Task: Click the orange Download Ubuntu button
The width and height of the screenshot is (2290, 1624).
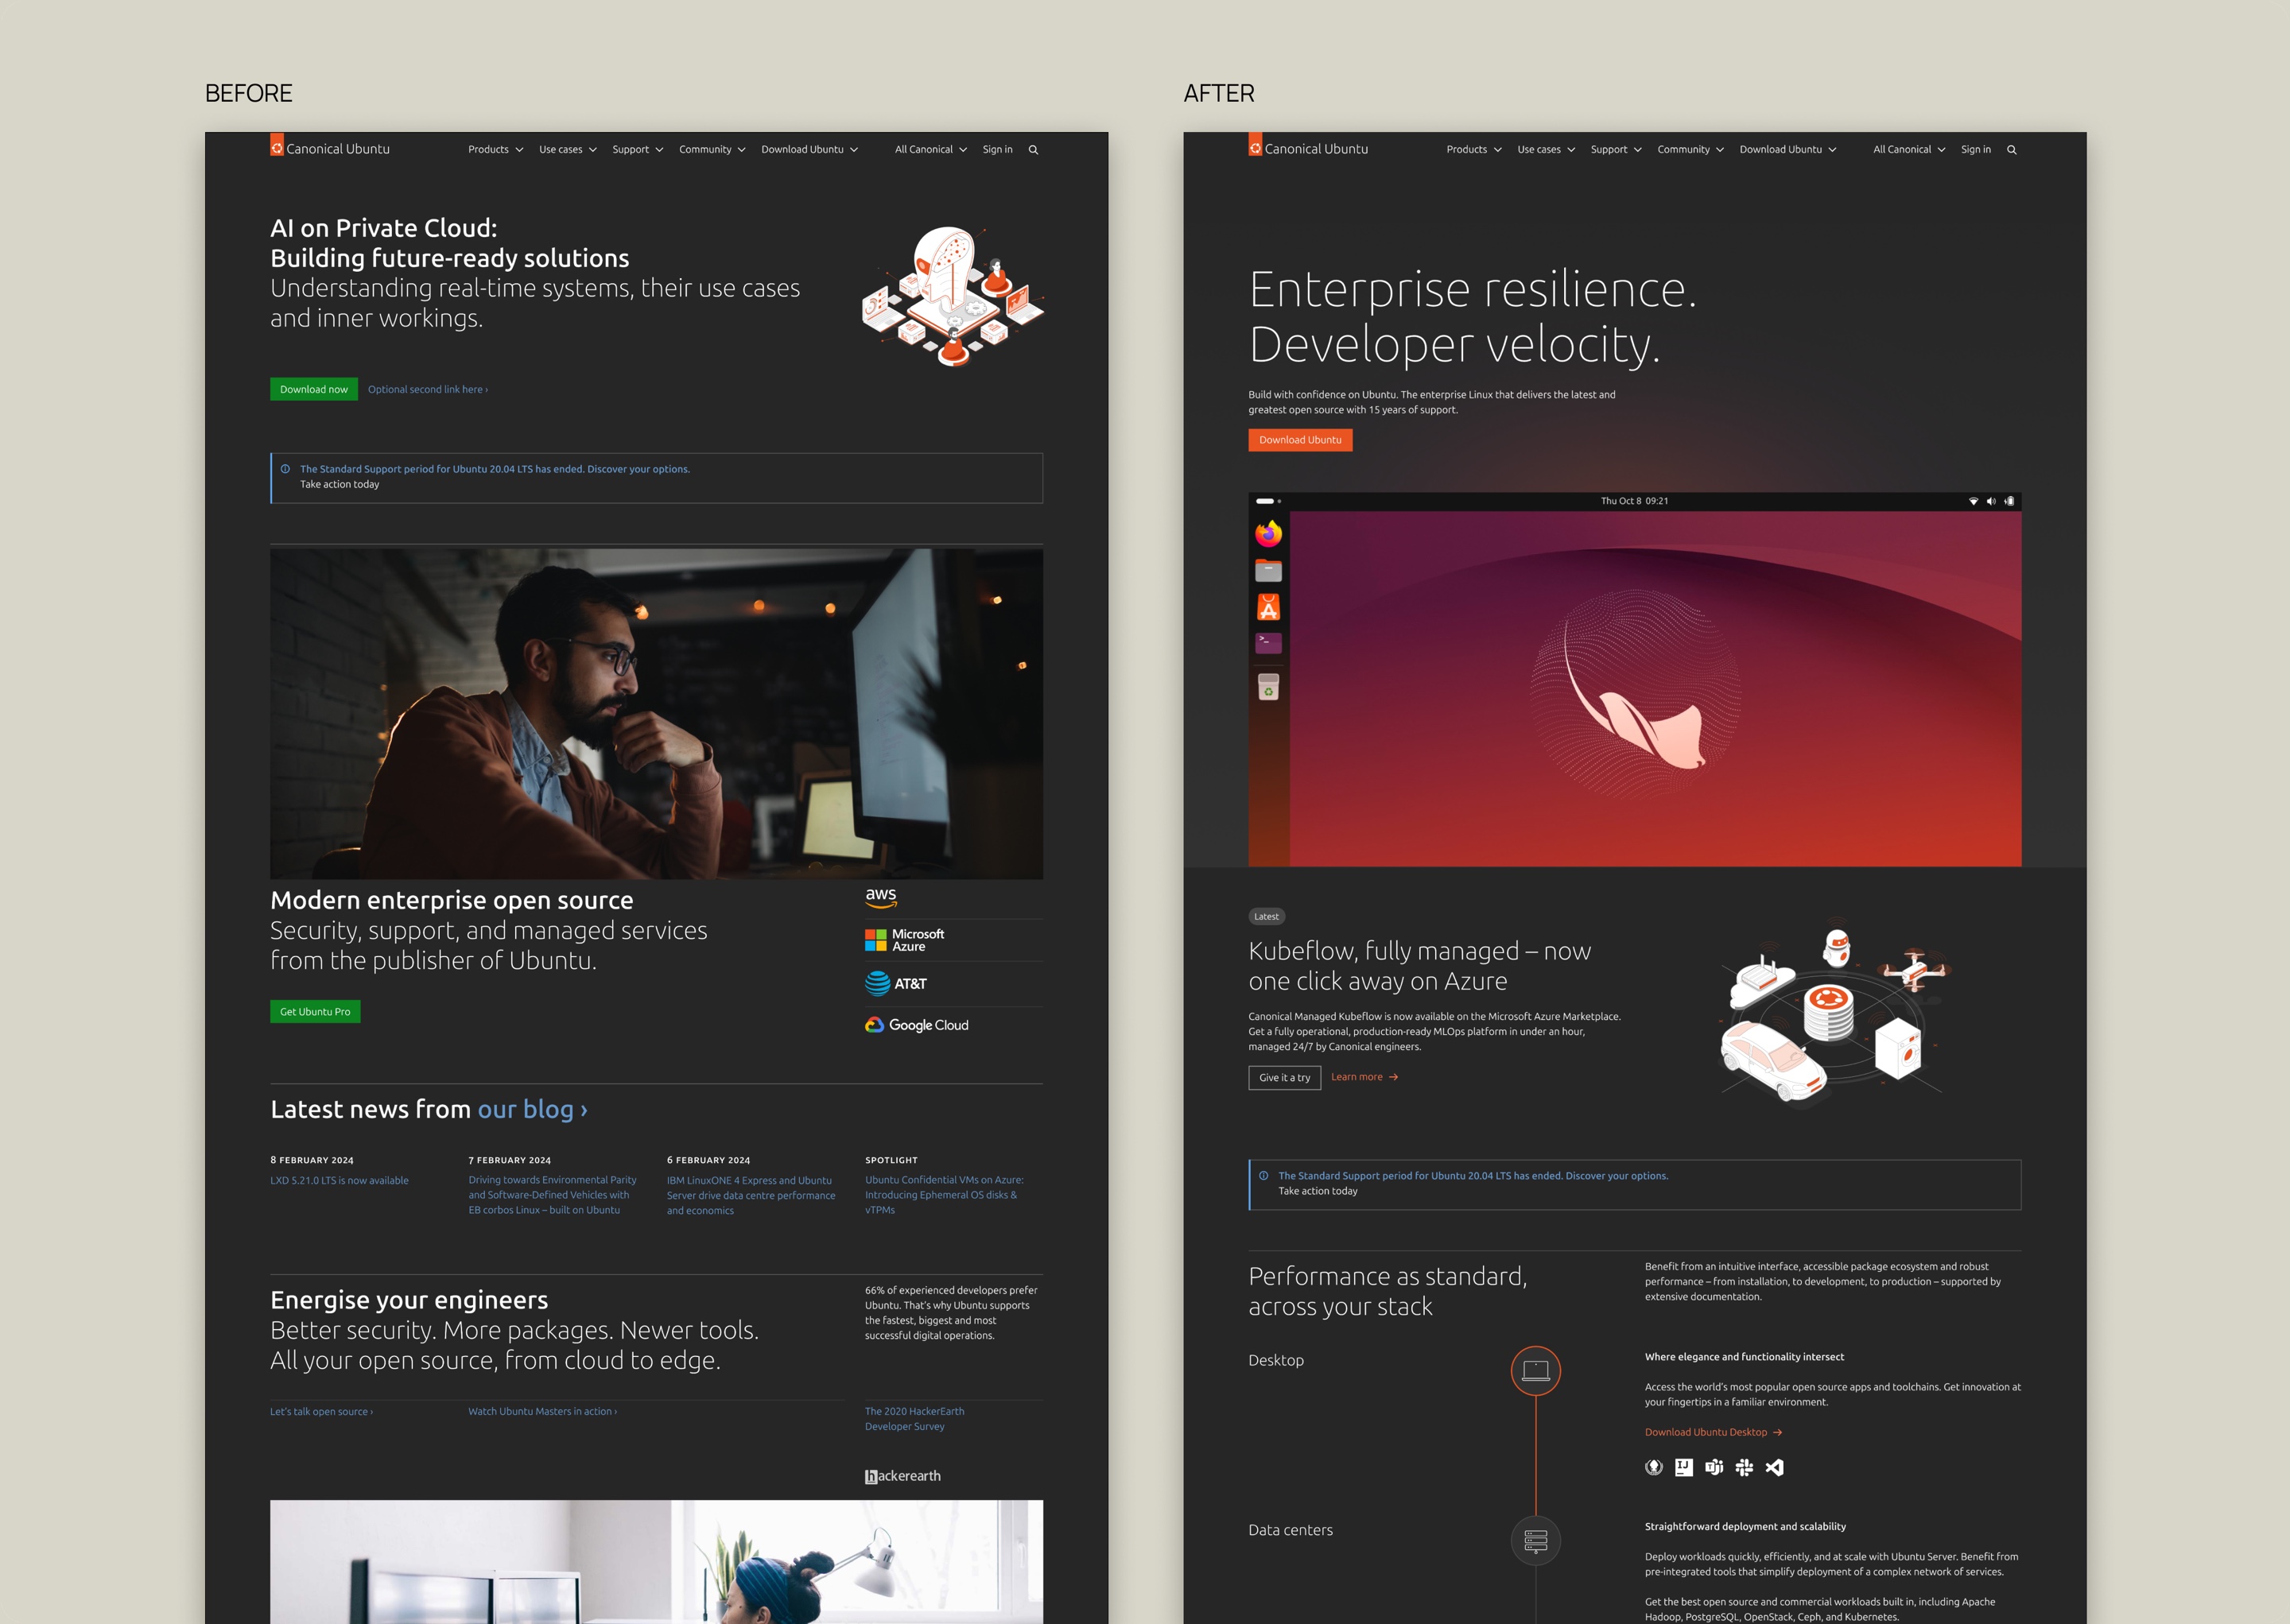Action: (x=1300, y=440)
